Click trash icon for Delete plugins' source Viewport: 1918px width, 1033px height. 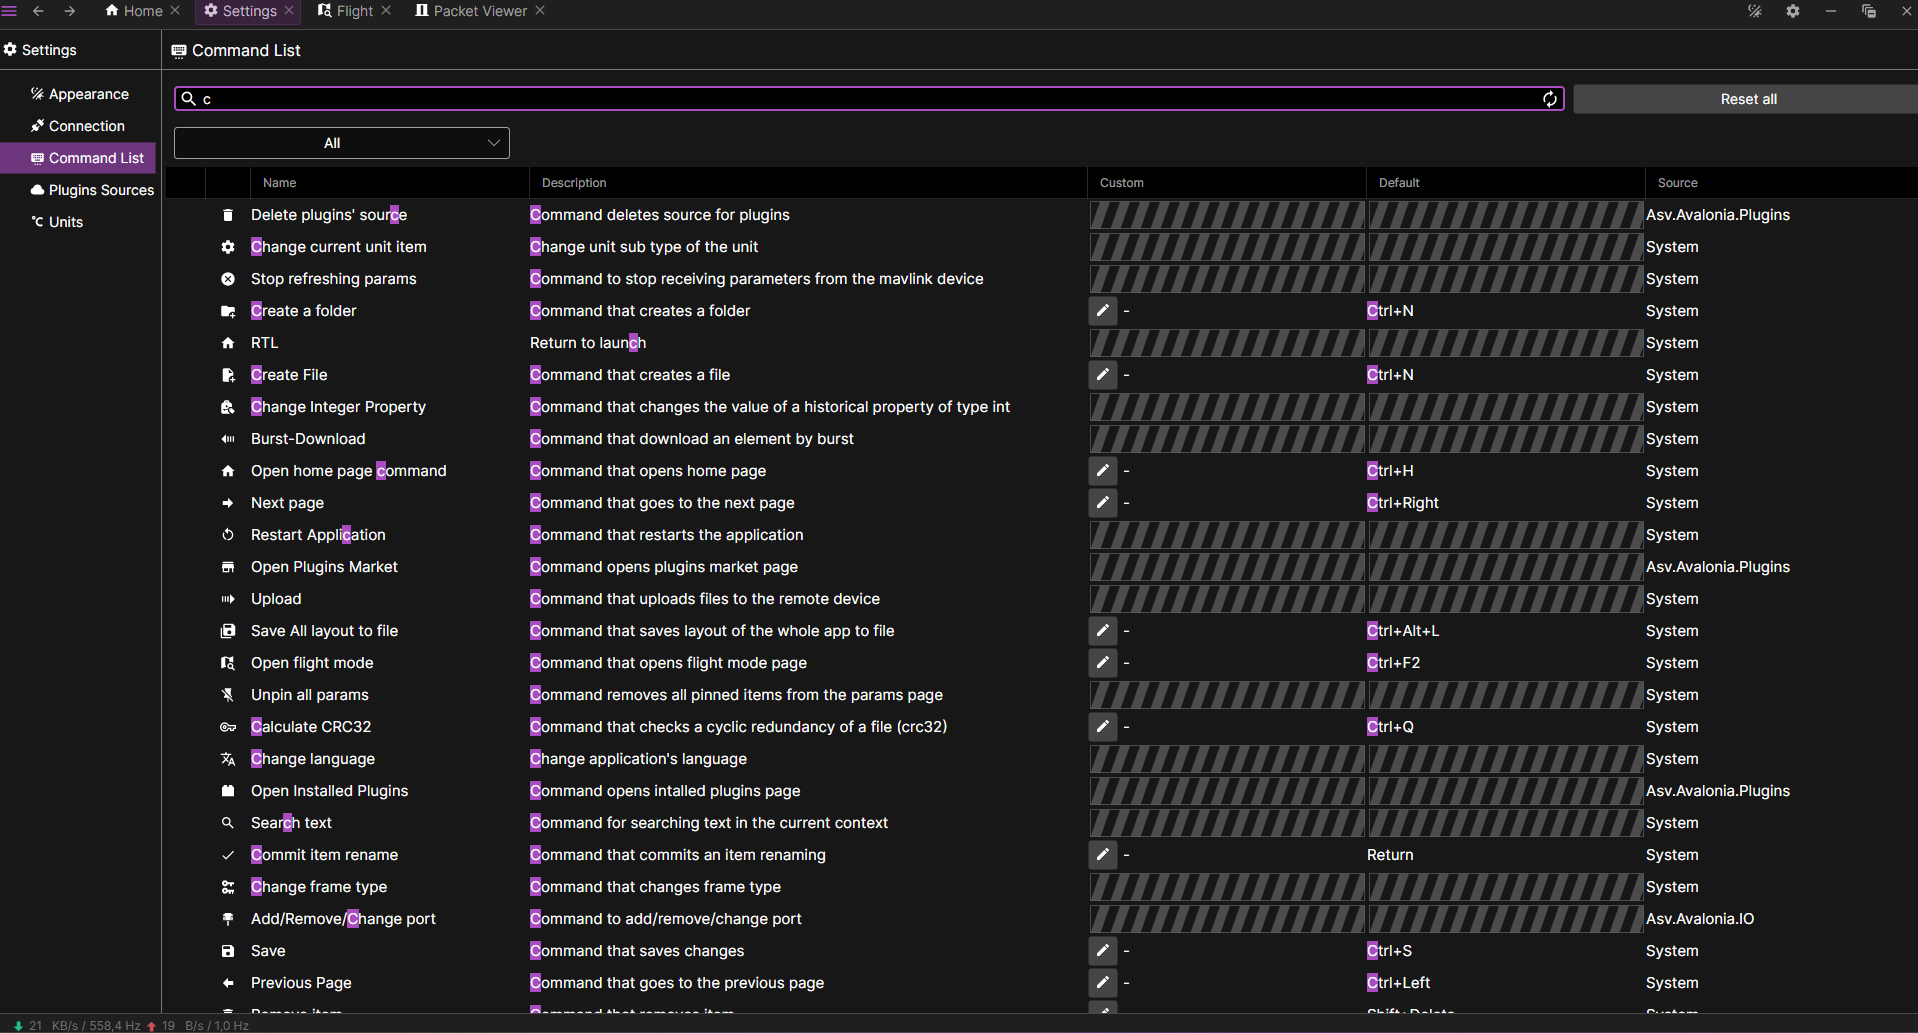pos(228,215)
